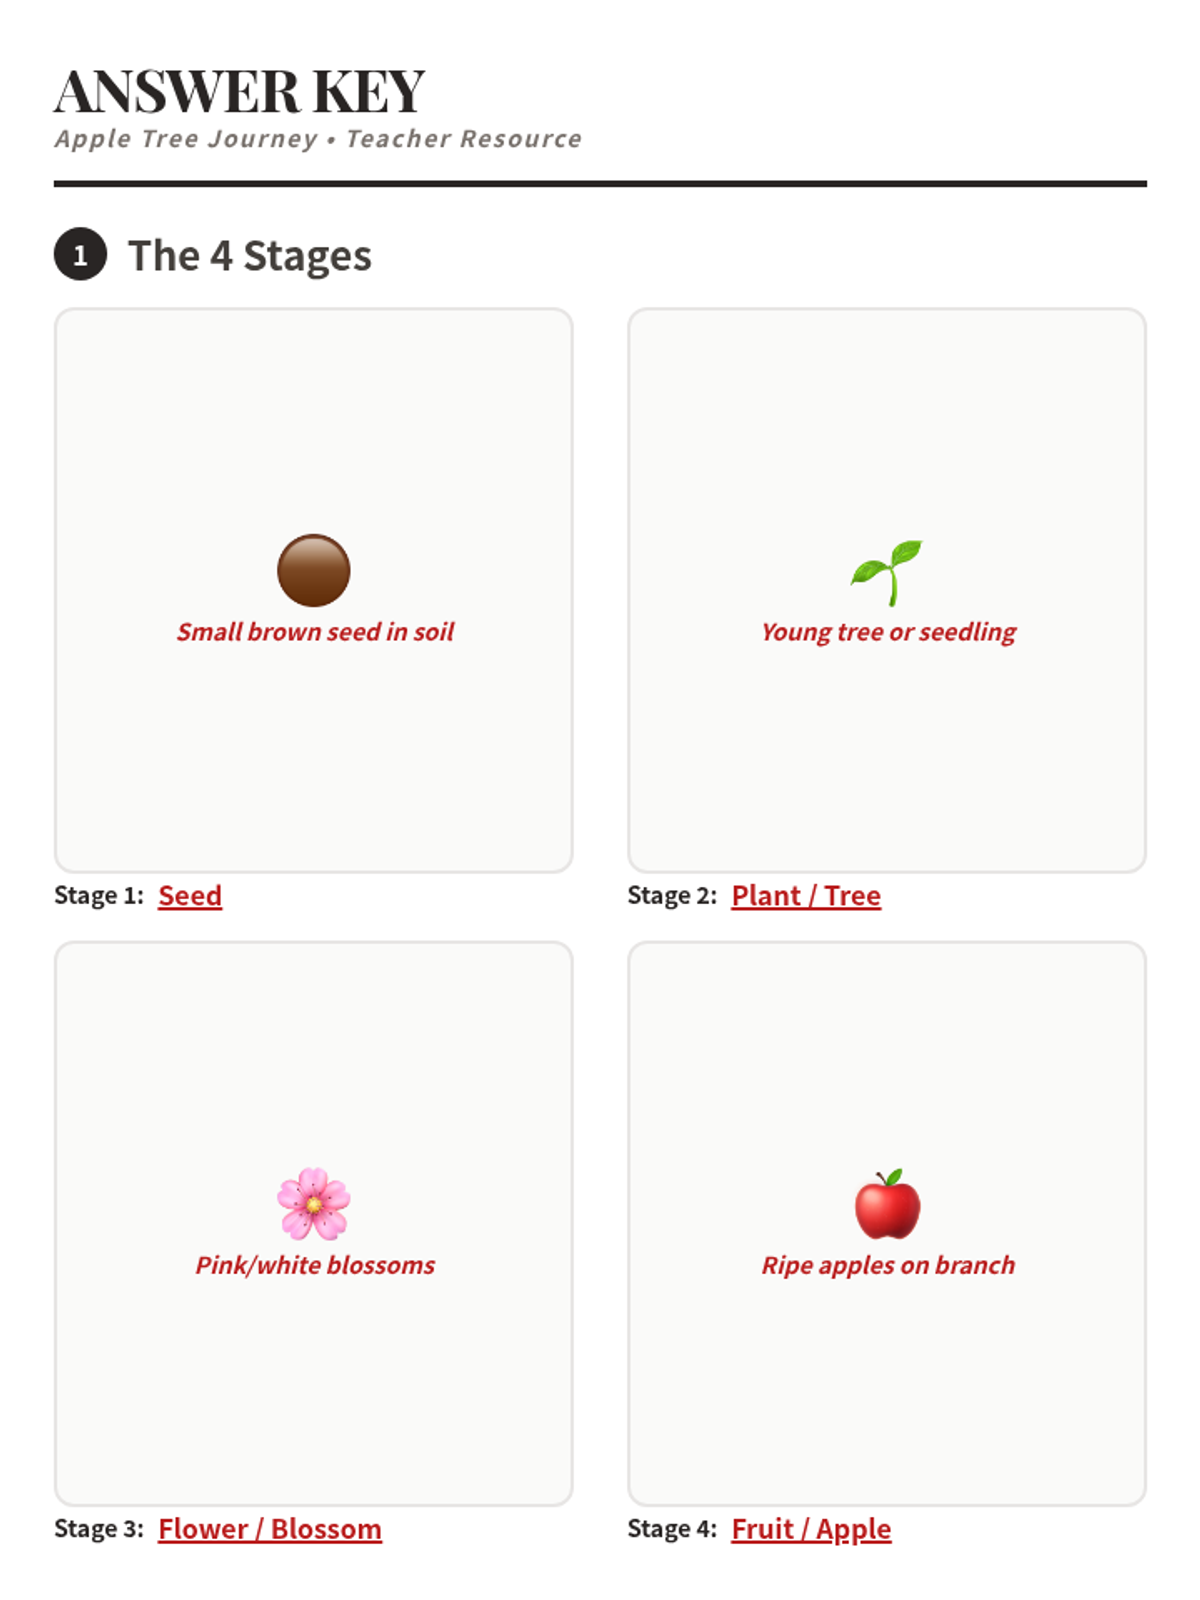Click the 'Stage 2:' label
This screenshot has width=1200, height=1600.
coord(672,895)
